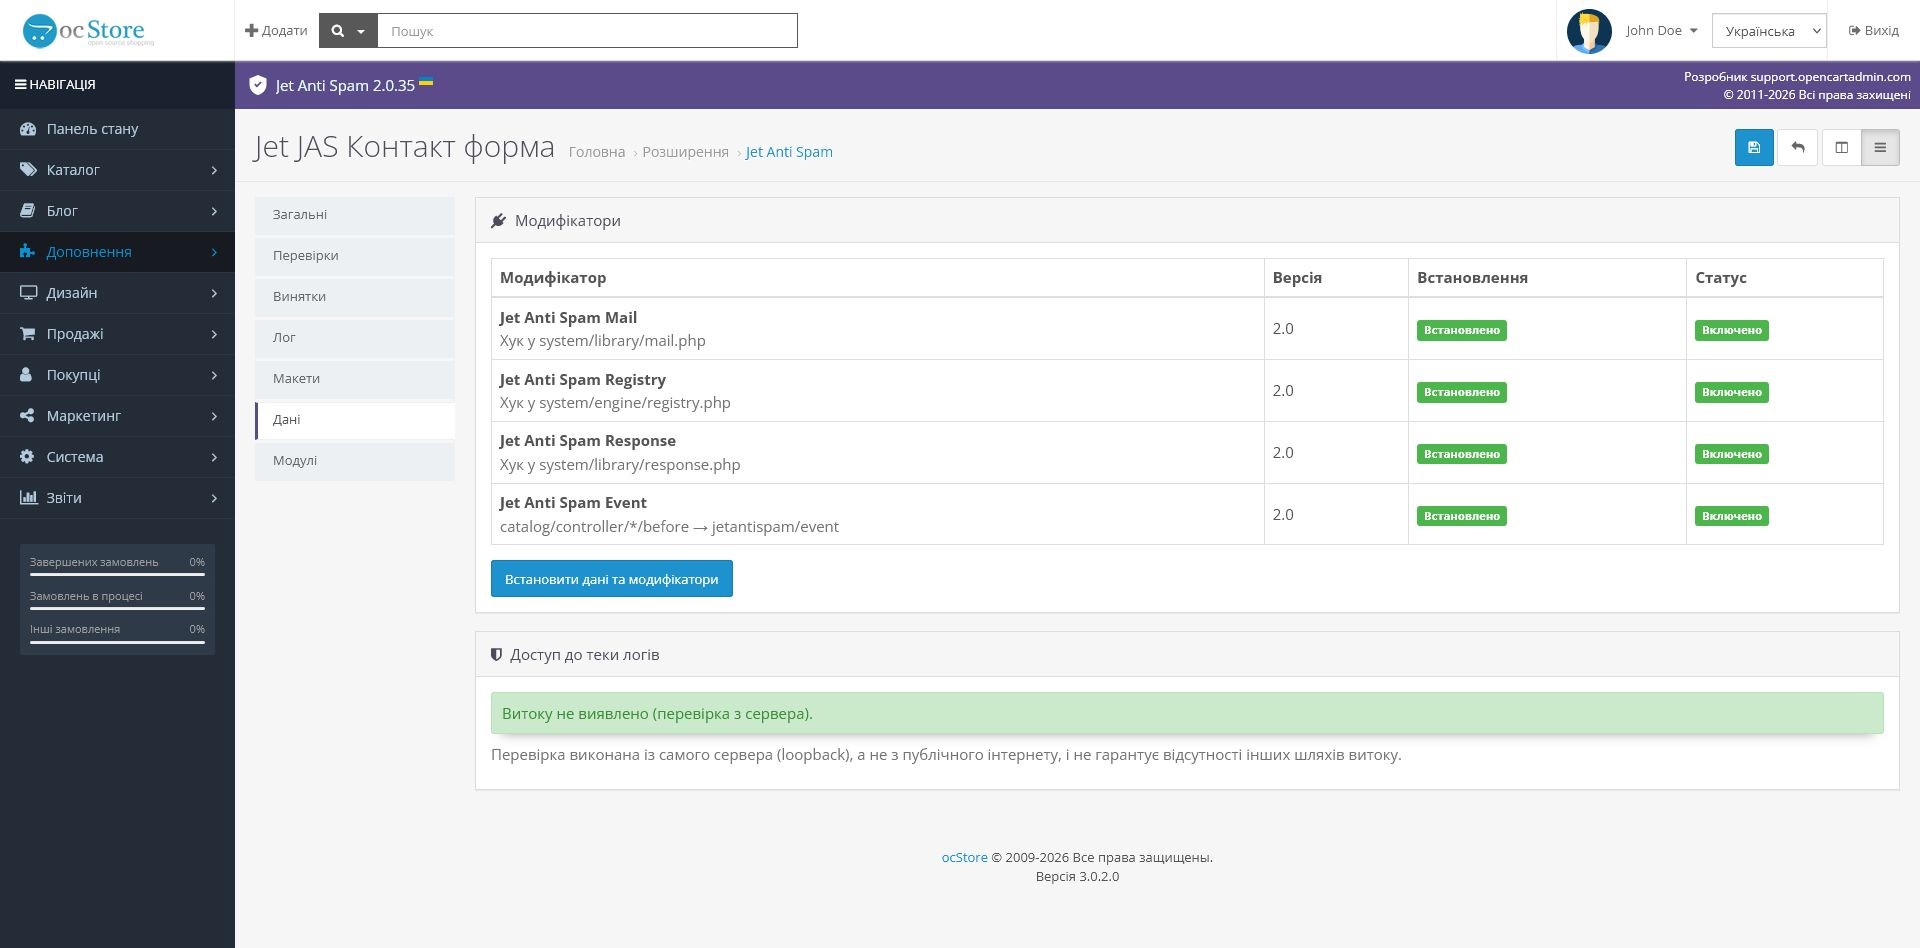This screenshot has height=948, width=1920.
Task: Click the Розширення breadcrumb link
Action: [685, 152]
